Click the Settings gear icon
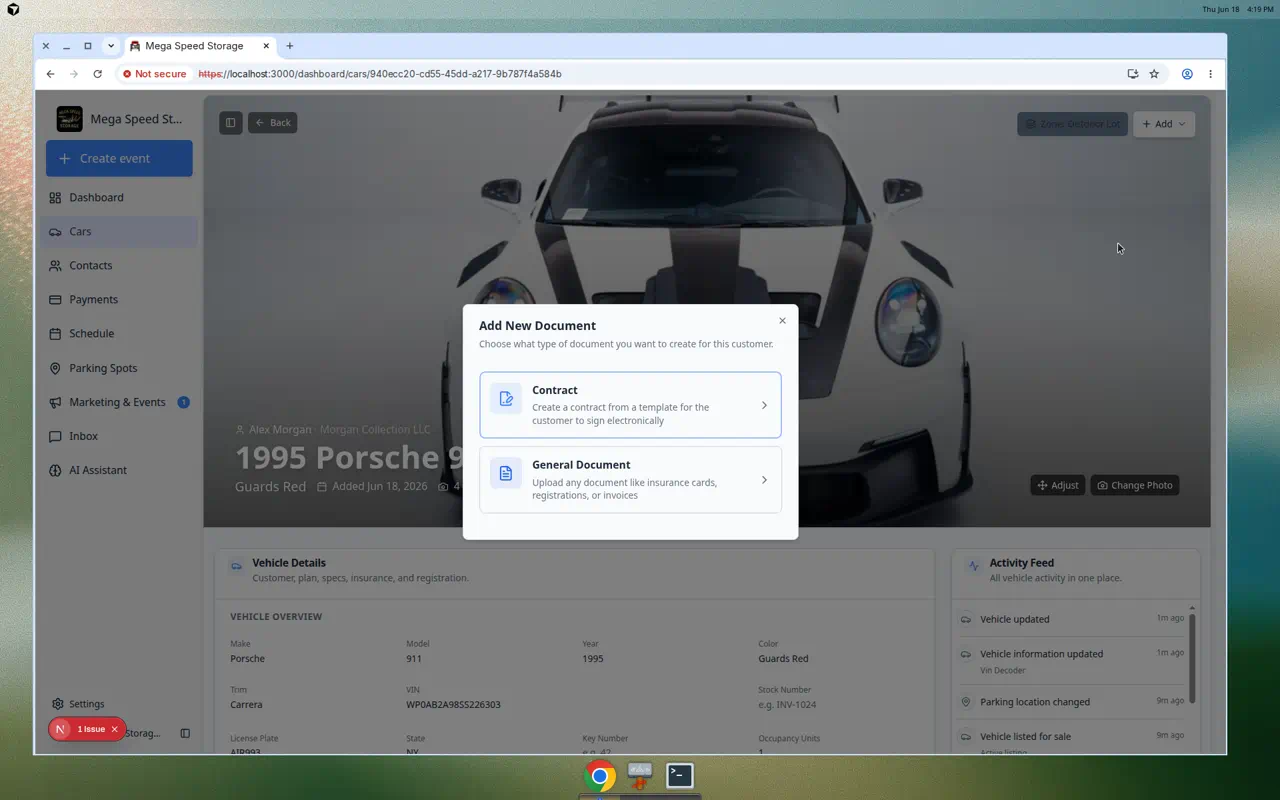This screenshot has width=1280, height=800. pos(57,704)
